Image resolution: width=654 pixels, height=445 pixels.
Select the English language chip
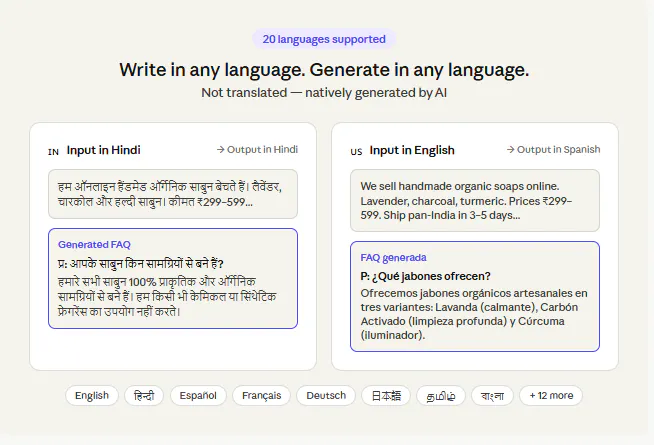click(92, 395)
